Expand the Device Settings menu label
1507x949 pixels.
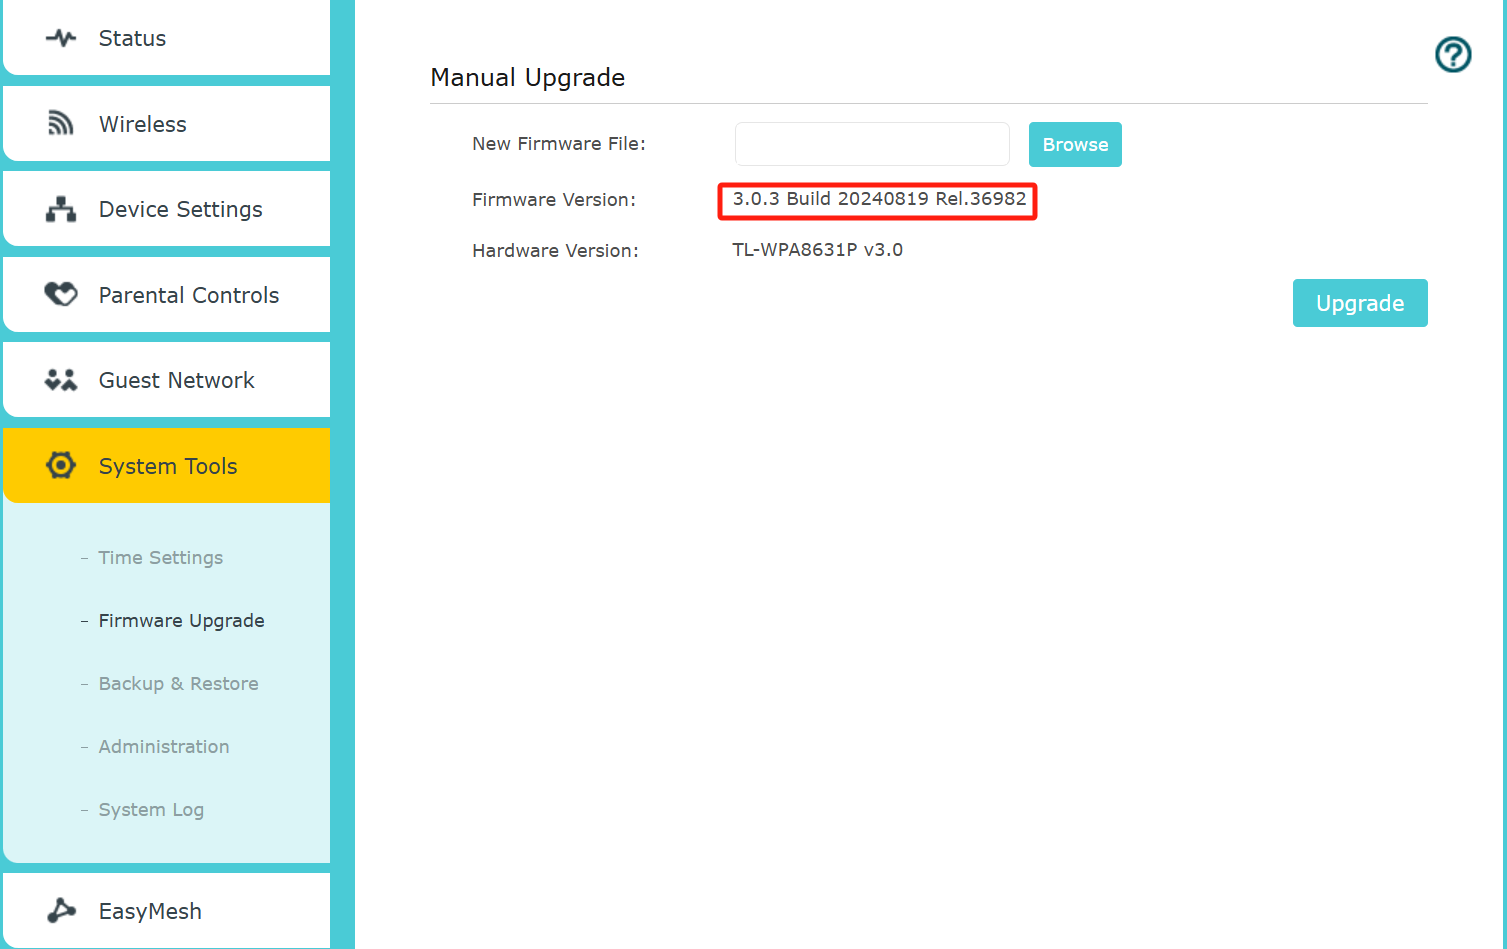coord(180,210)
